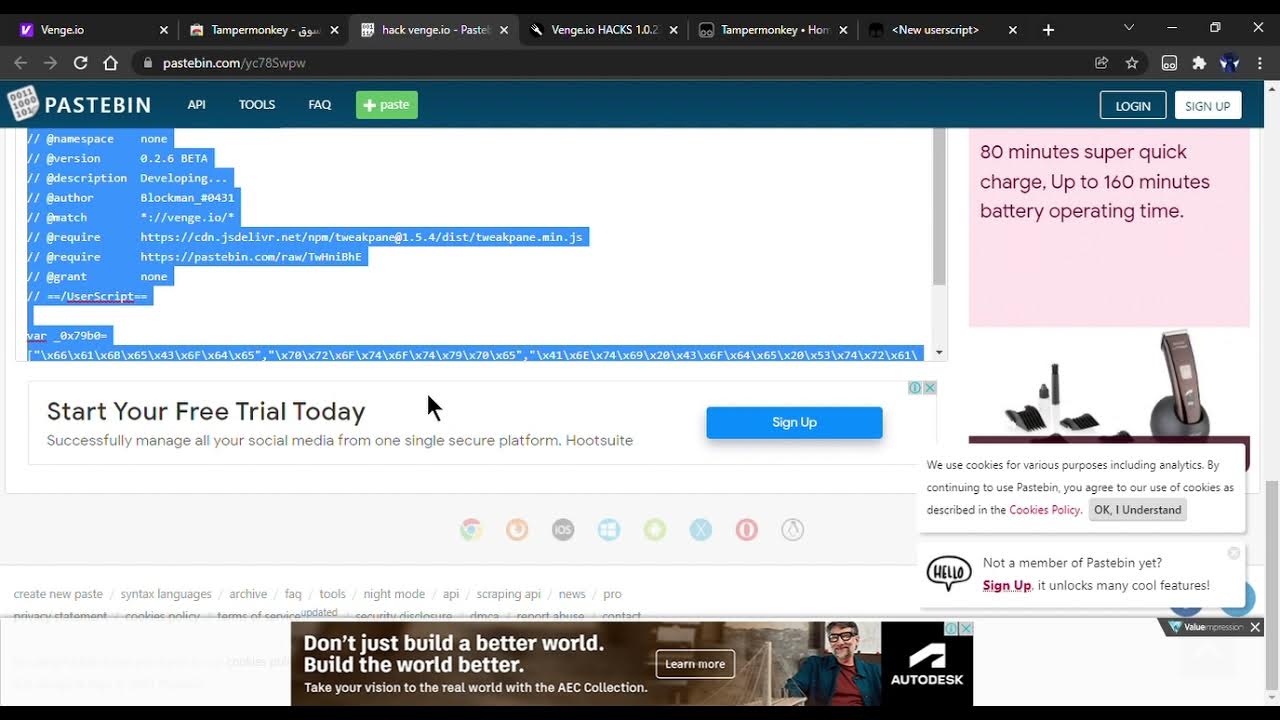This screenshot has height=720, width=1280.
Task: Reload the page with the refresh icon
Action: click(x=80, y=63)
